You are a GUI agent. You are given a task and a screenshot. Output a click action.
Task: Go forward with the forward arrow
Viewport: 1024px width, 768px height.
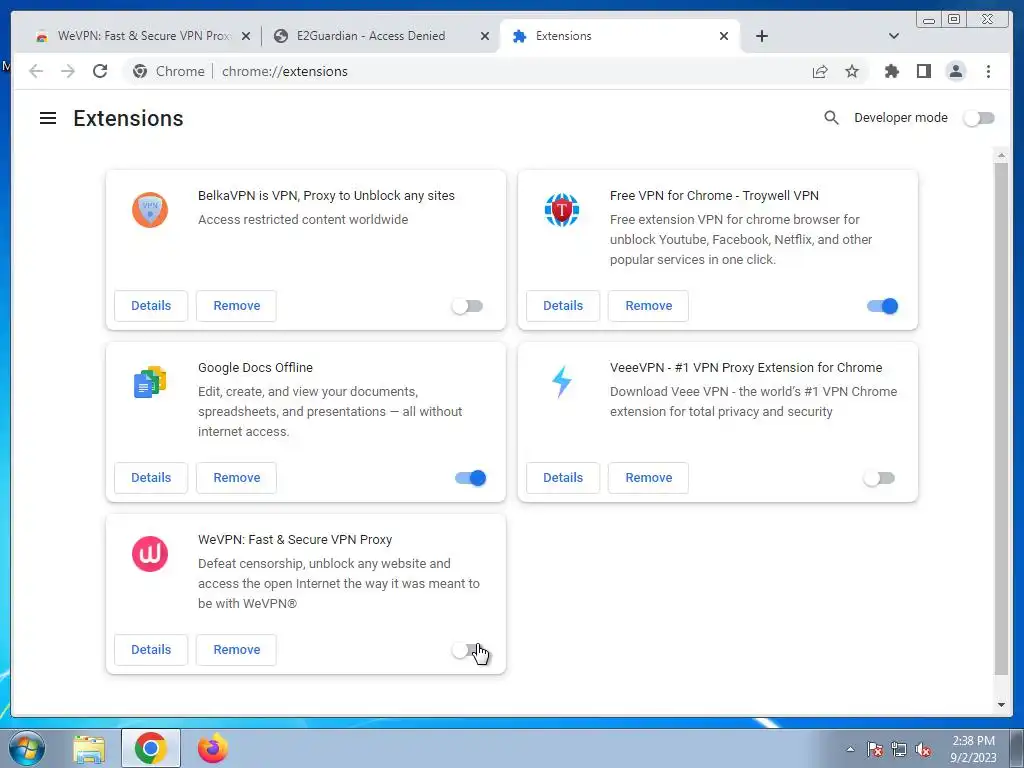click(x=68, y=71)
